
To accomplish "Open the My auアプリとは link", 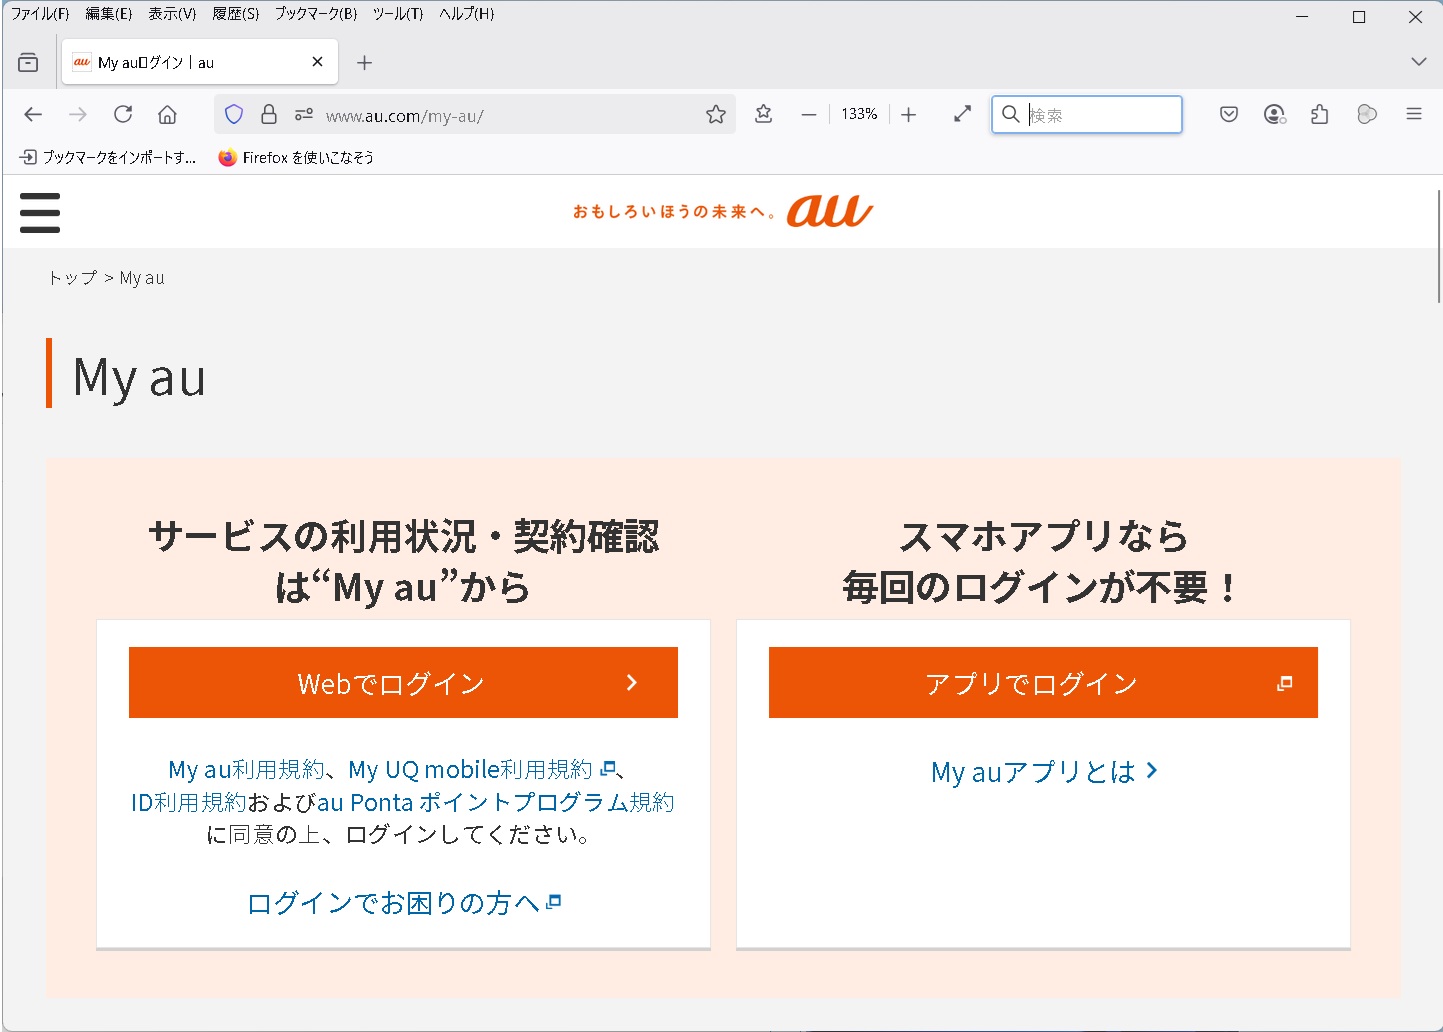I will (1044, 771).
